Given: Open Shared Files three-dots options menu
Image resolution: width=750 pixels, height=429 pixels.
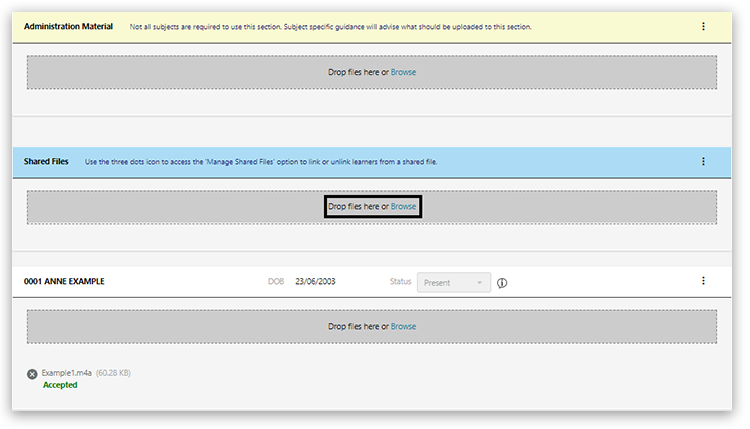Looking at the screenshot, I should (x=703, y=161).
